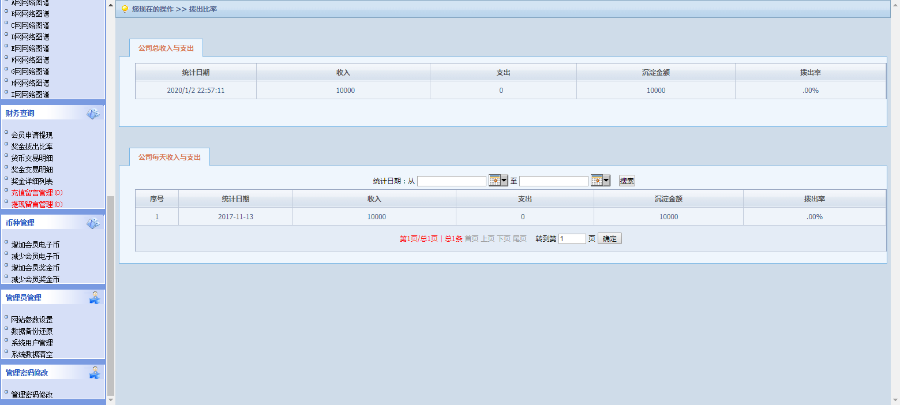Open 会员申请提现 in the sidebar
The height and width of the screenshot is (405, 900).
pyautogui.click(x=32, y=135)
